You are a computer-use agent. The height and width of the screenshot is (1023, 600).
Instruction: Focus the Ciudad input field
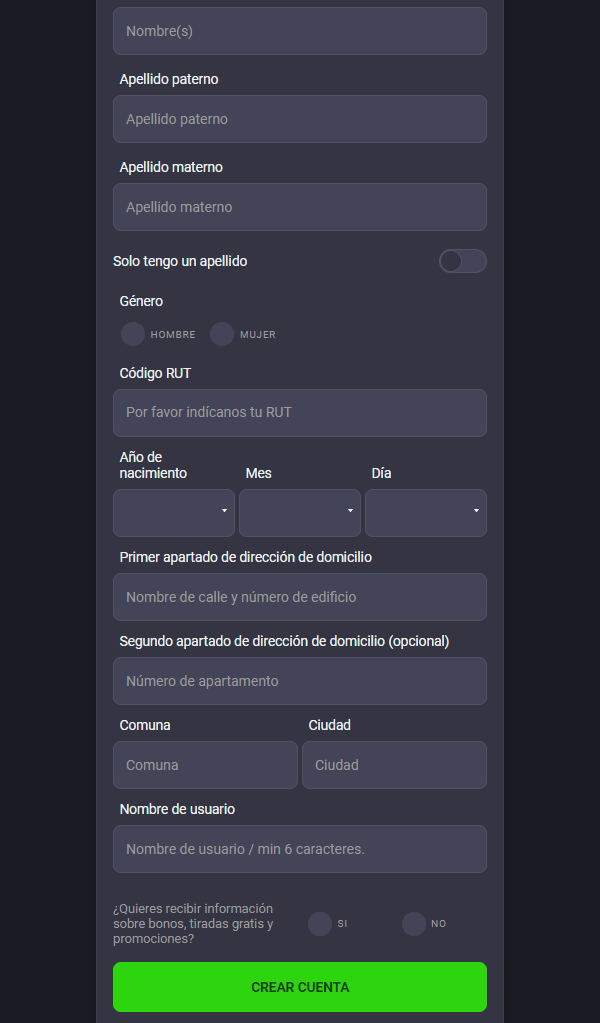394,765
